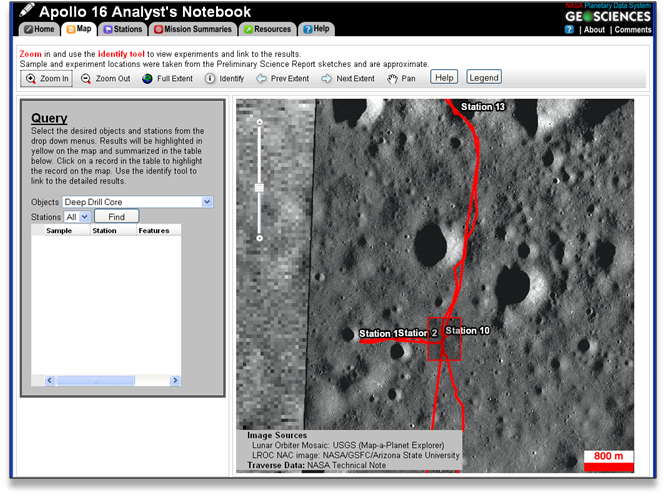
Task: Open the Mission Summaries tab
Action: [193, 29]
